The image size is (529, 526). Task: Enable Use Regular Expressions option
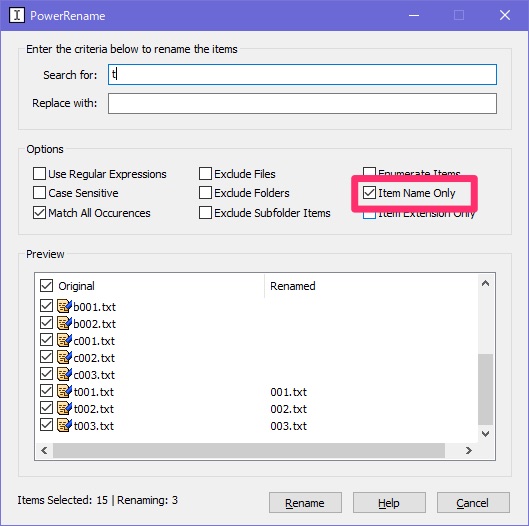coord(39,174)
